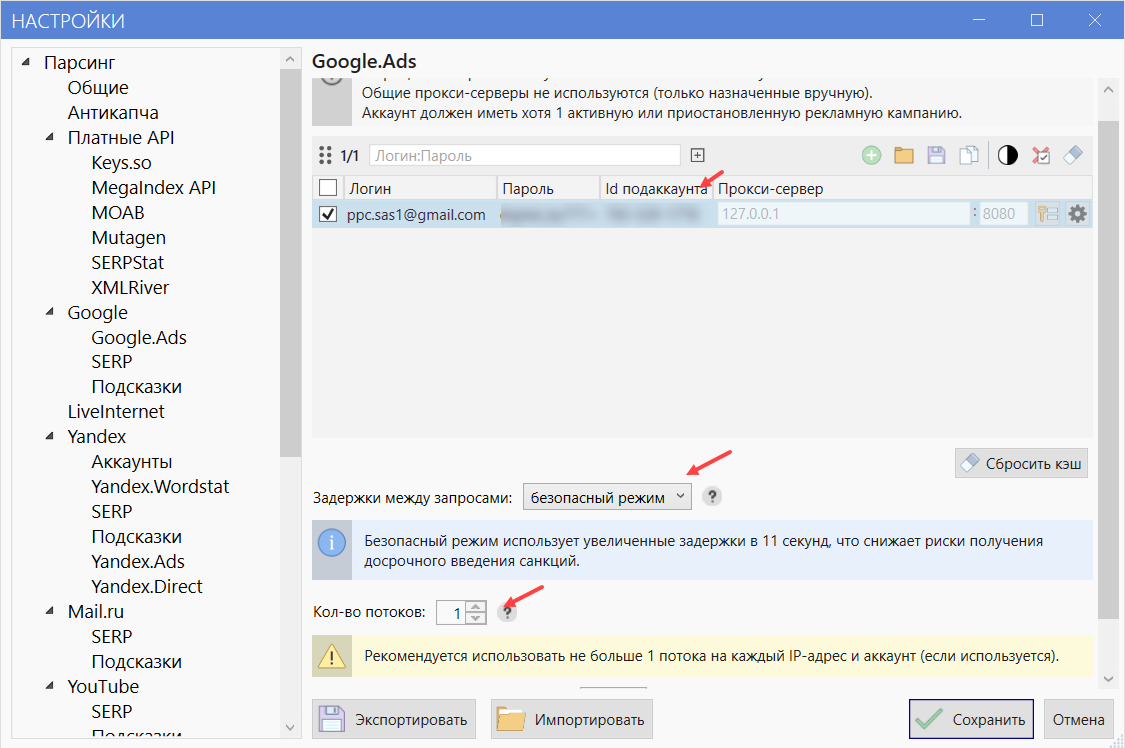The width and height of the screenshot is (1125, 748).
Task: Open the Антикапча settings section
Action: pos(113,113)
